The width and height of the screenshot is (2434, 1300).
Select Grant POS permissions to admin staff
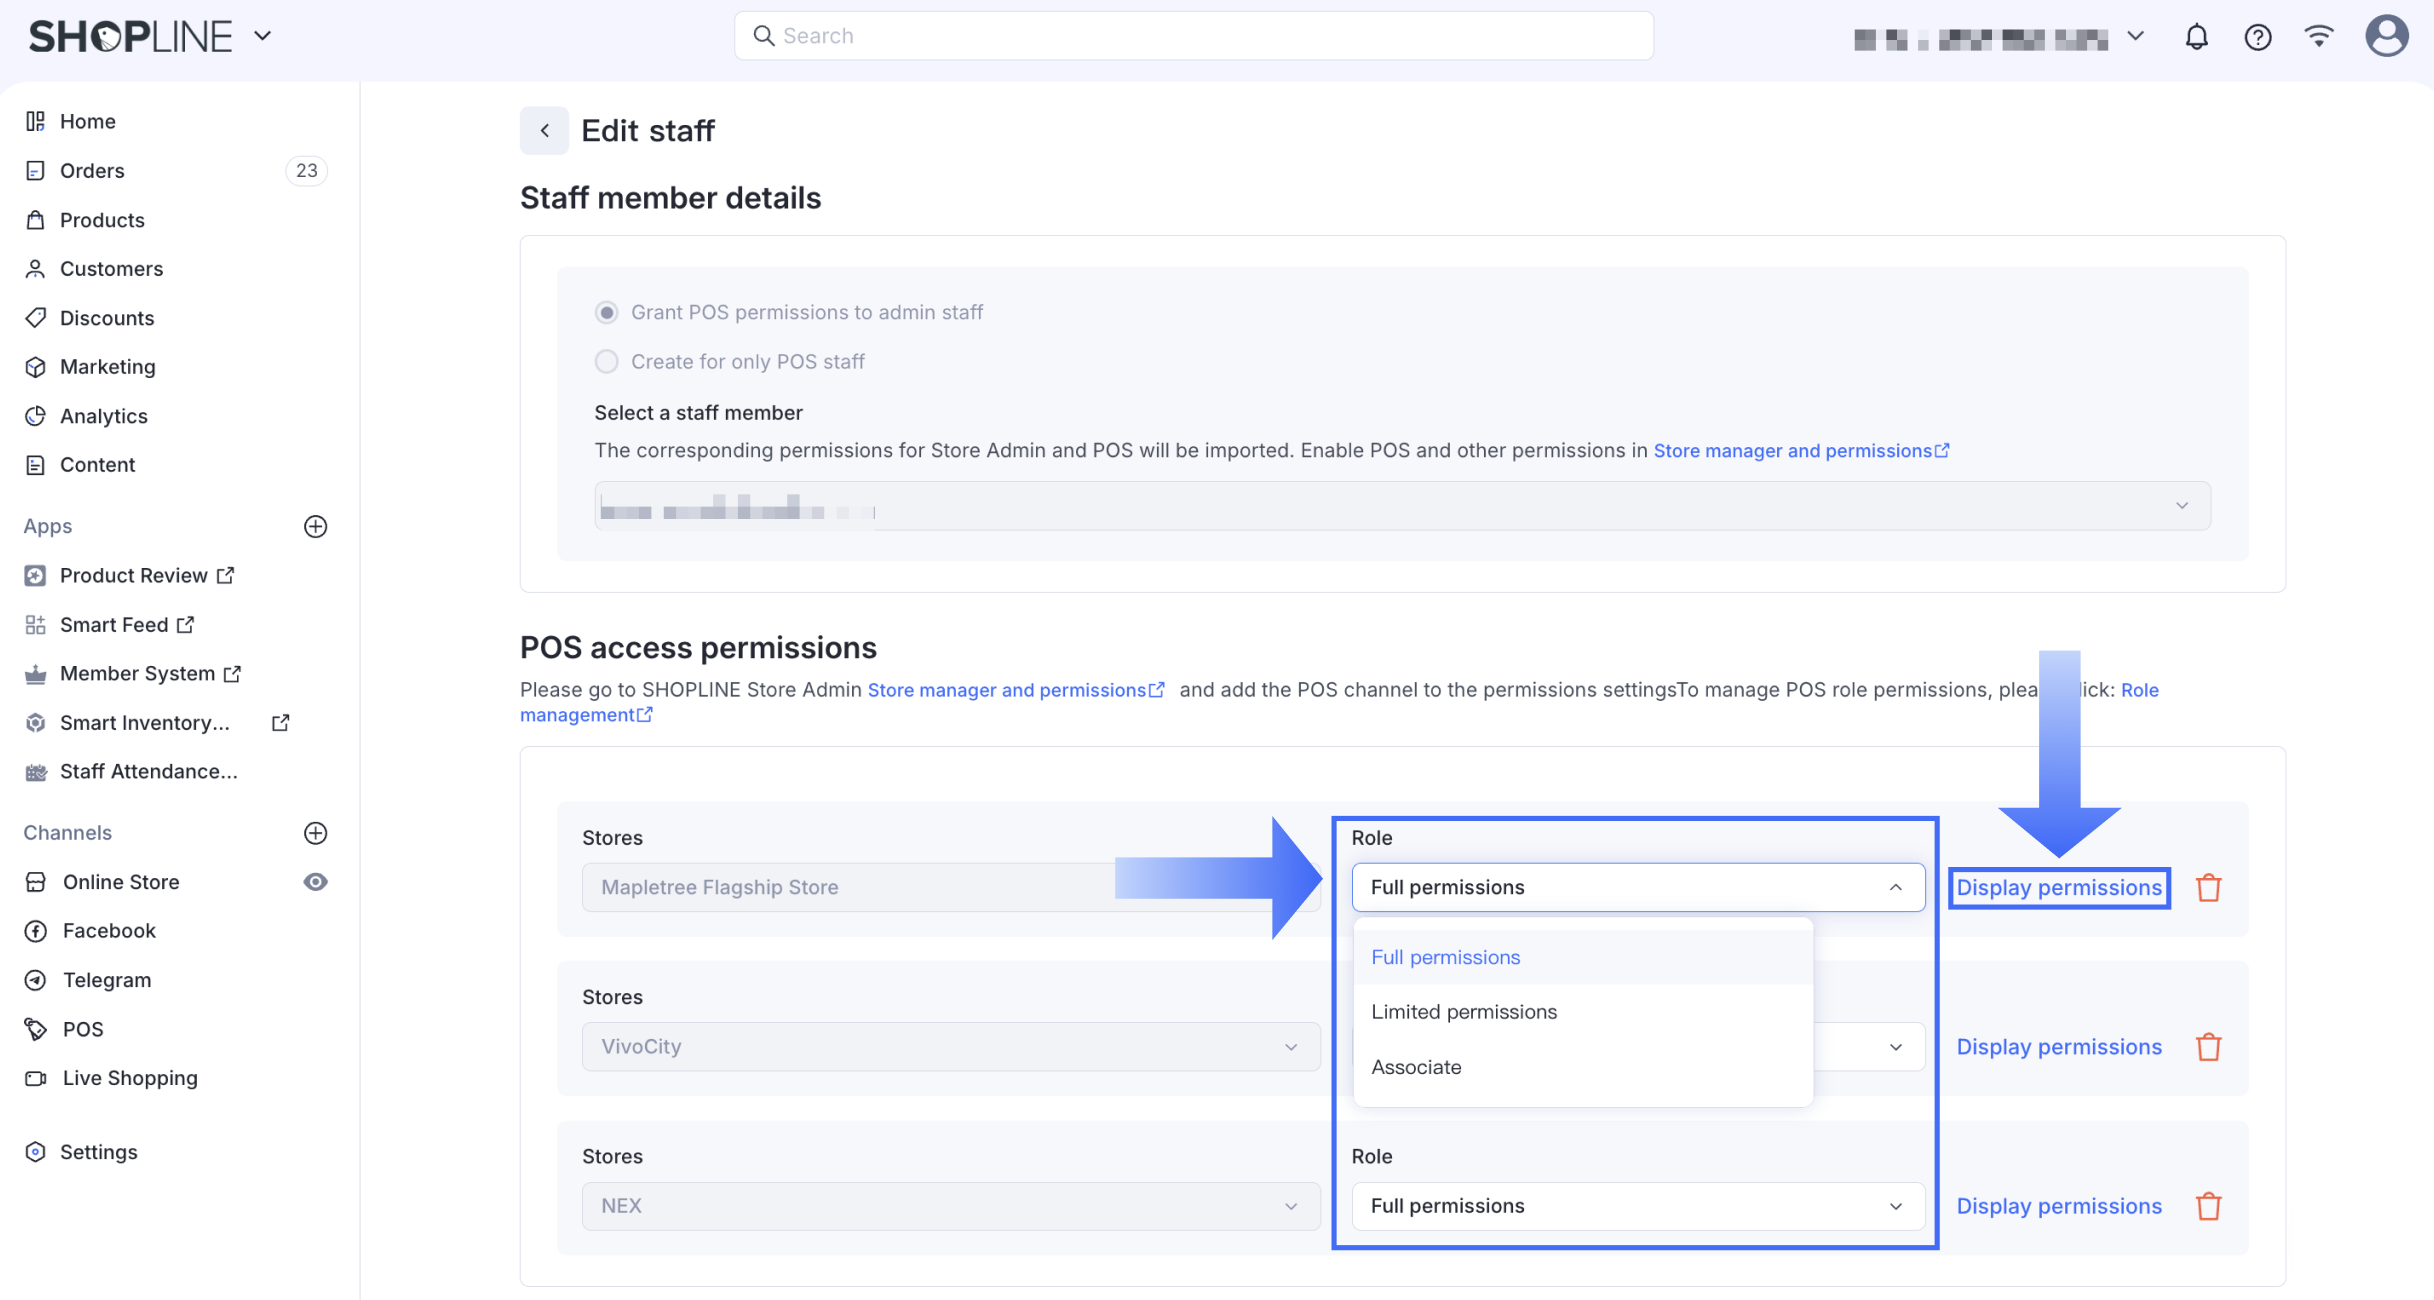point(606,313)
